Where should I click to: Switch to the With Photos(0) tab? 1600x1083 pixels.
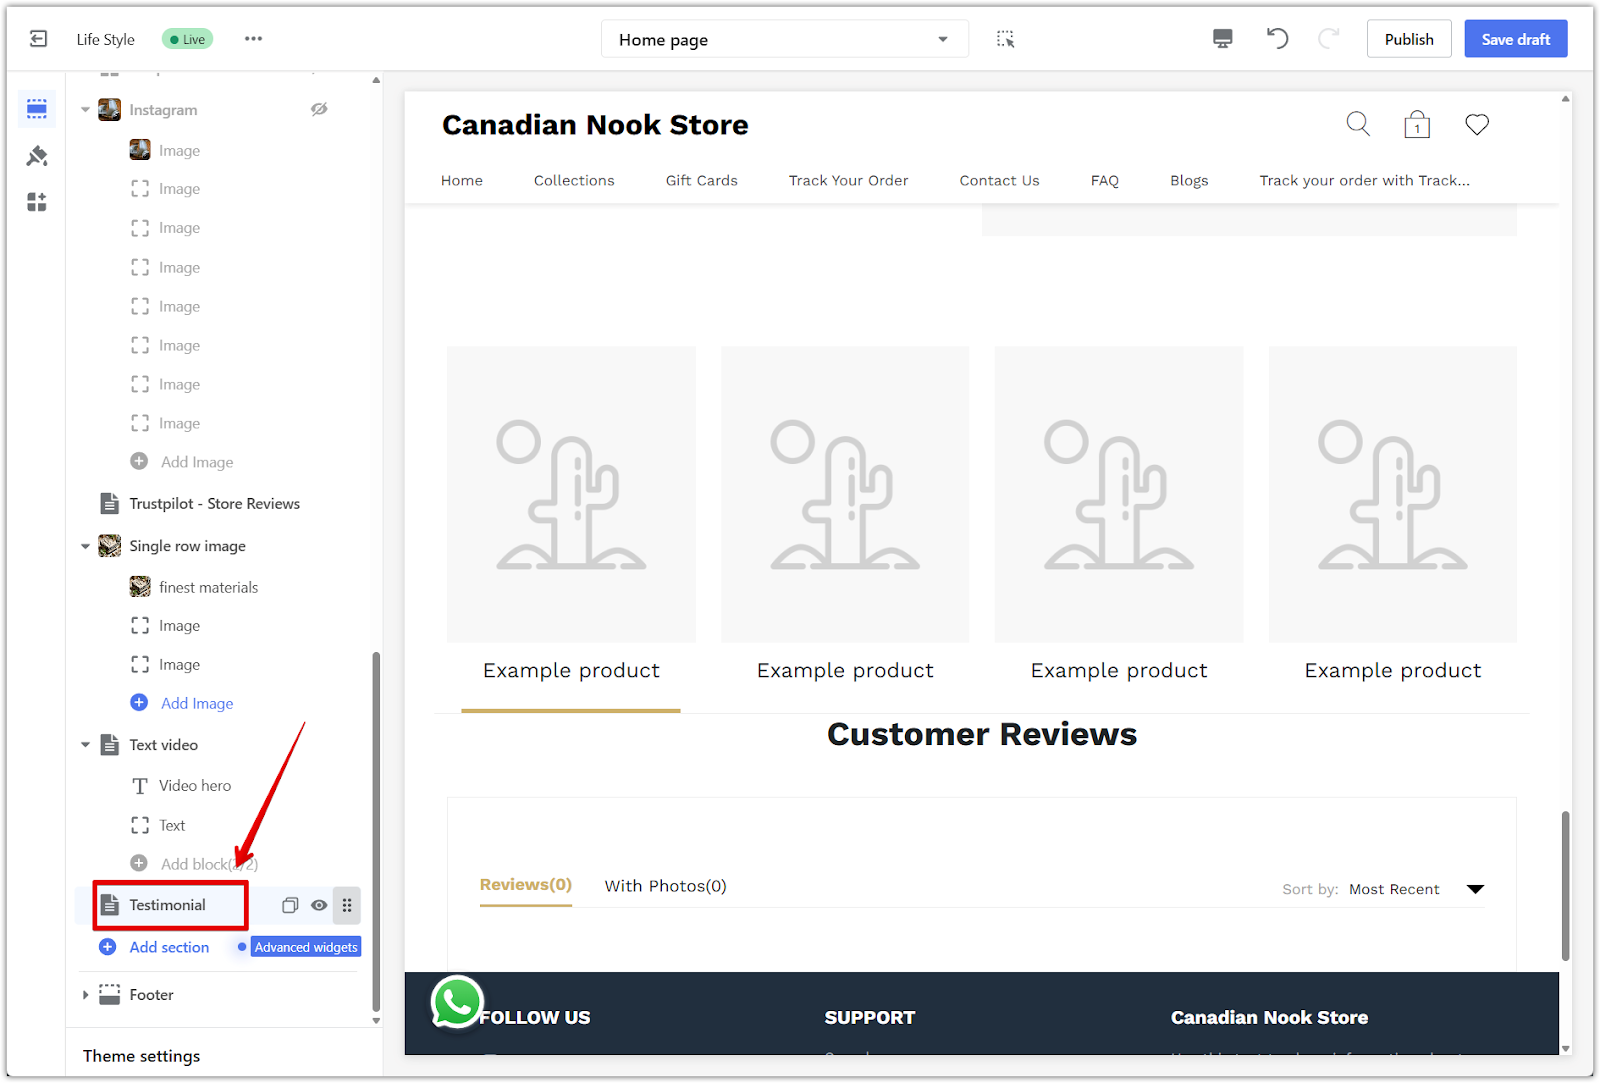point(666,886)
